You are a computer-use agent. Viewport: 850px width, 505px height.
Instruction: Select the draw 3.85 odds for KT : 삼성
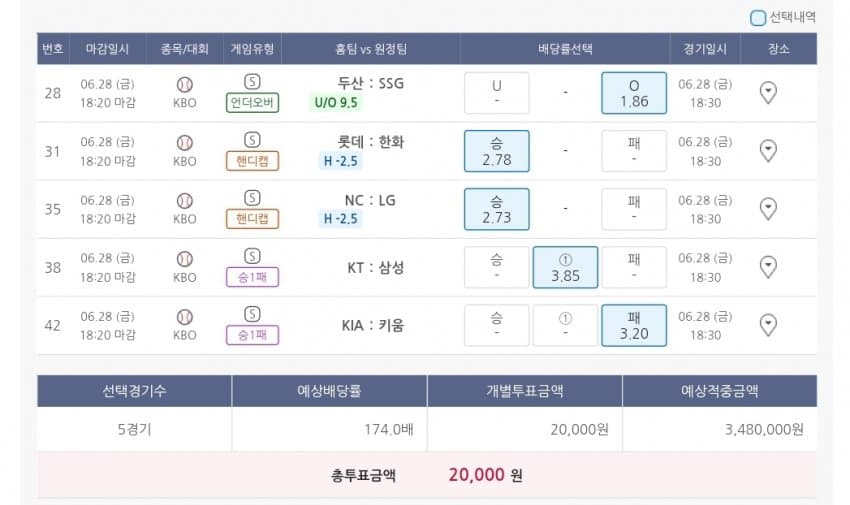pyautogui.click(x=565, y=267)
